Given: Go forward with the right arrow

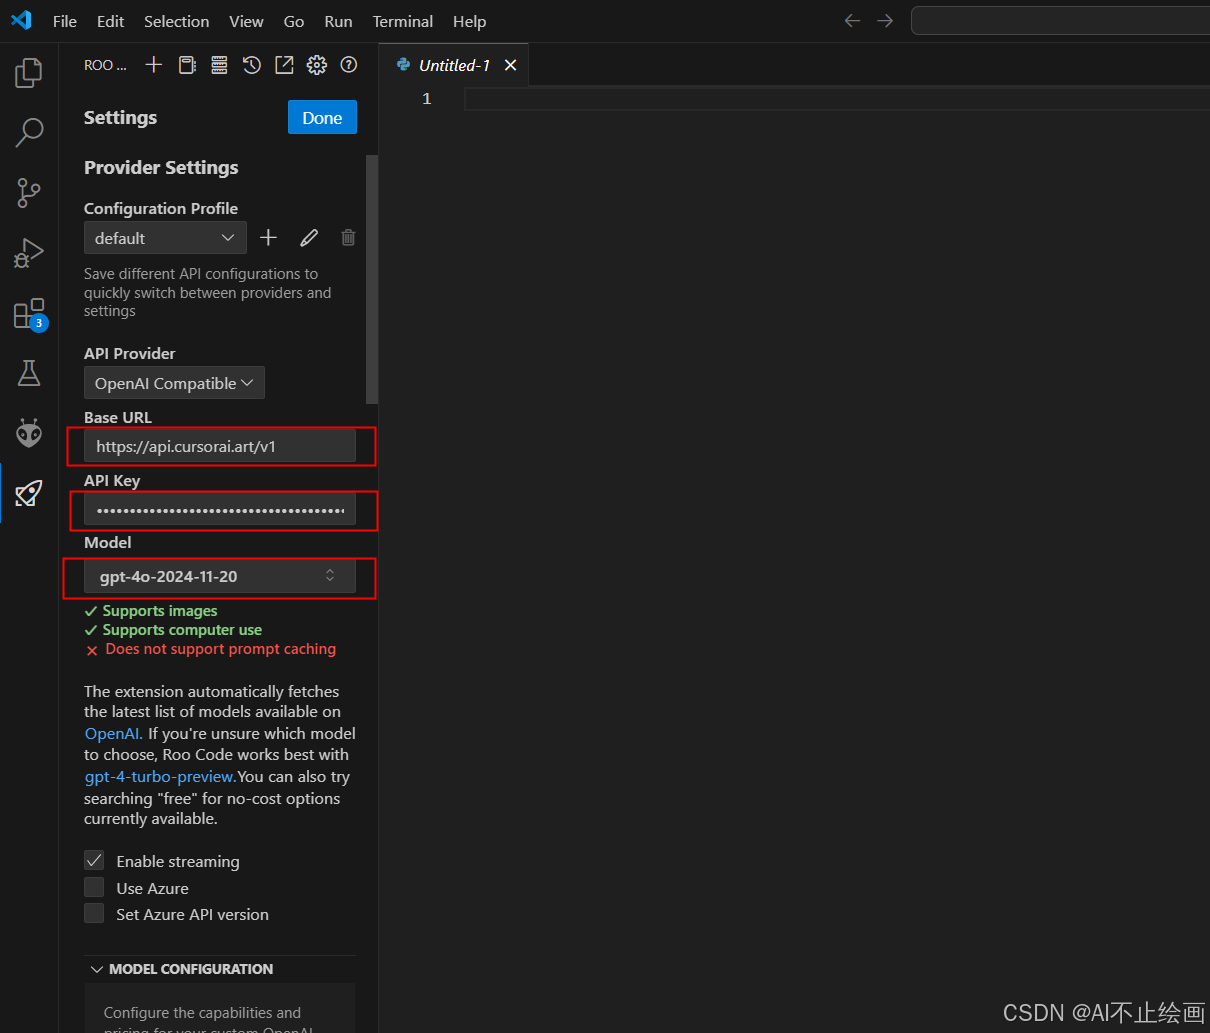Looking at the screenshot, I should click(x=885, y=20).
